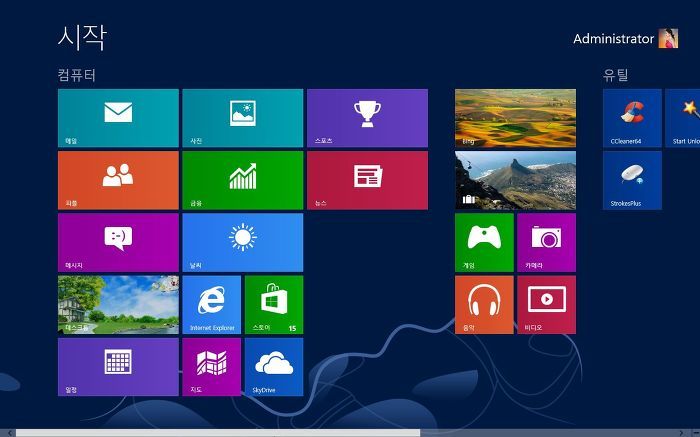Launch CCleaner64 tile
The height and width of the screenshot is (437, 700).
click(x=632, y=118)
